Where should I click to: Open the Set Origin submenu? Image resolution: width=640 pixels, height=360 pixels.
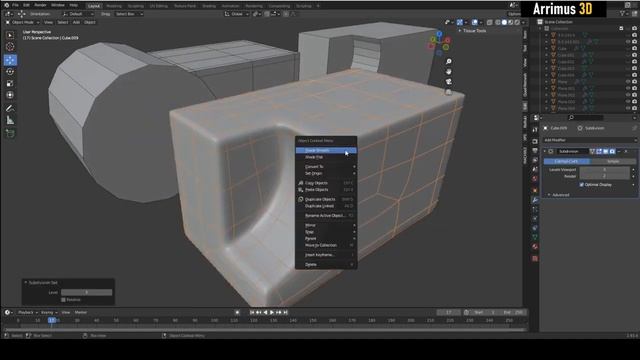pyautogui.click(x=326, y=173)
